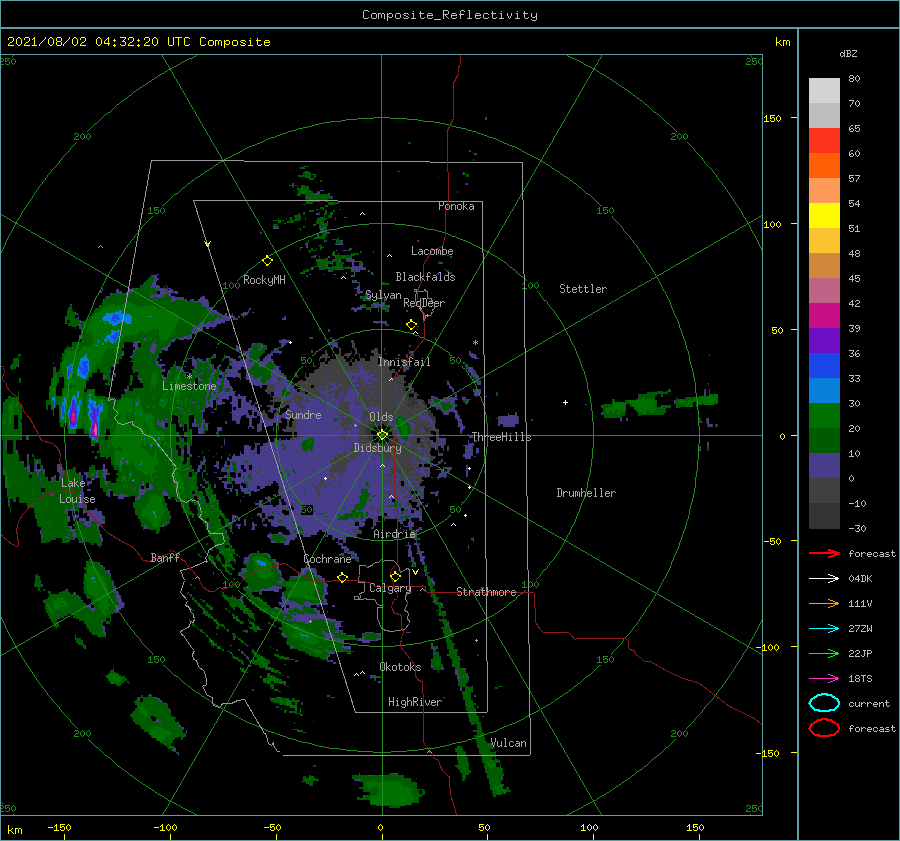Screen dimensions: 900x841
Task: Click the deep orange 57-60 dBZ swatch
Action: [x=824, y=165]
